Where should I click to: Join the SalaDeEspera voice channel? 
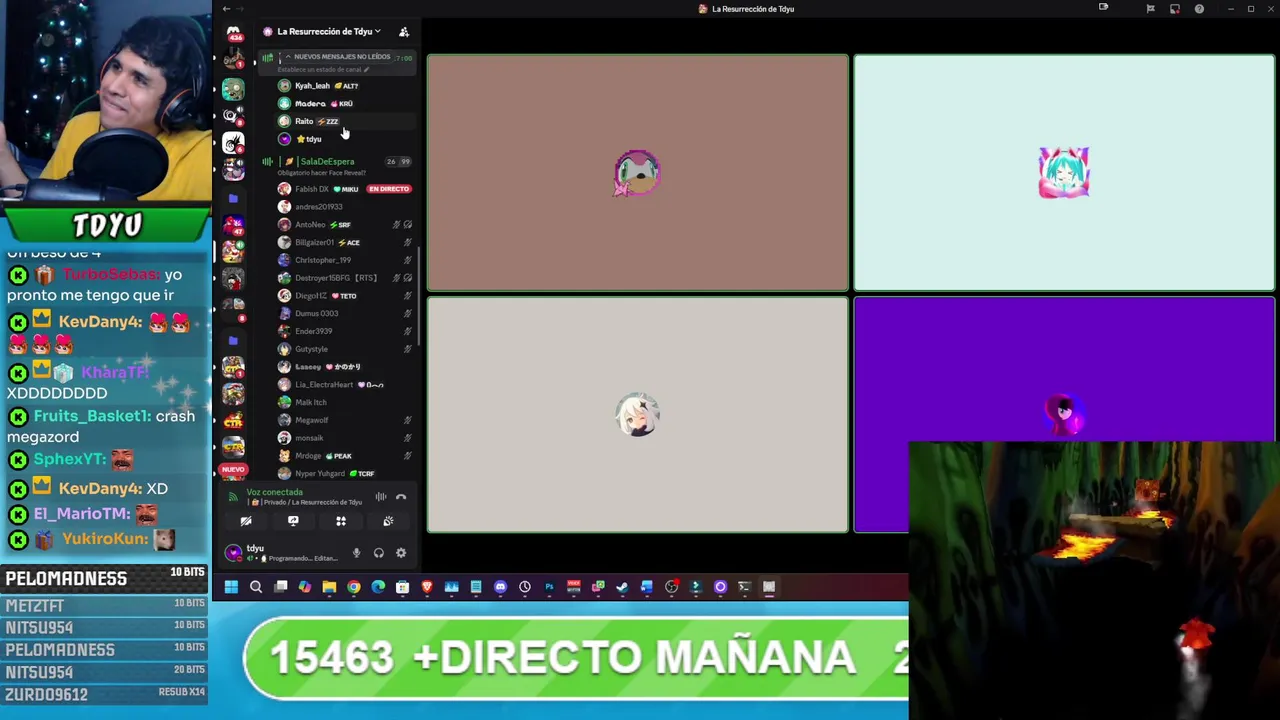tap(326, 161)
